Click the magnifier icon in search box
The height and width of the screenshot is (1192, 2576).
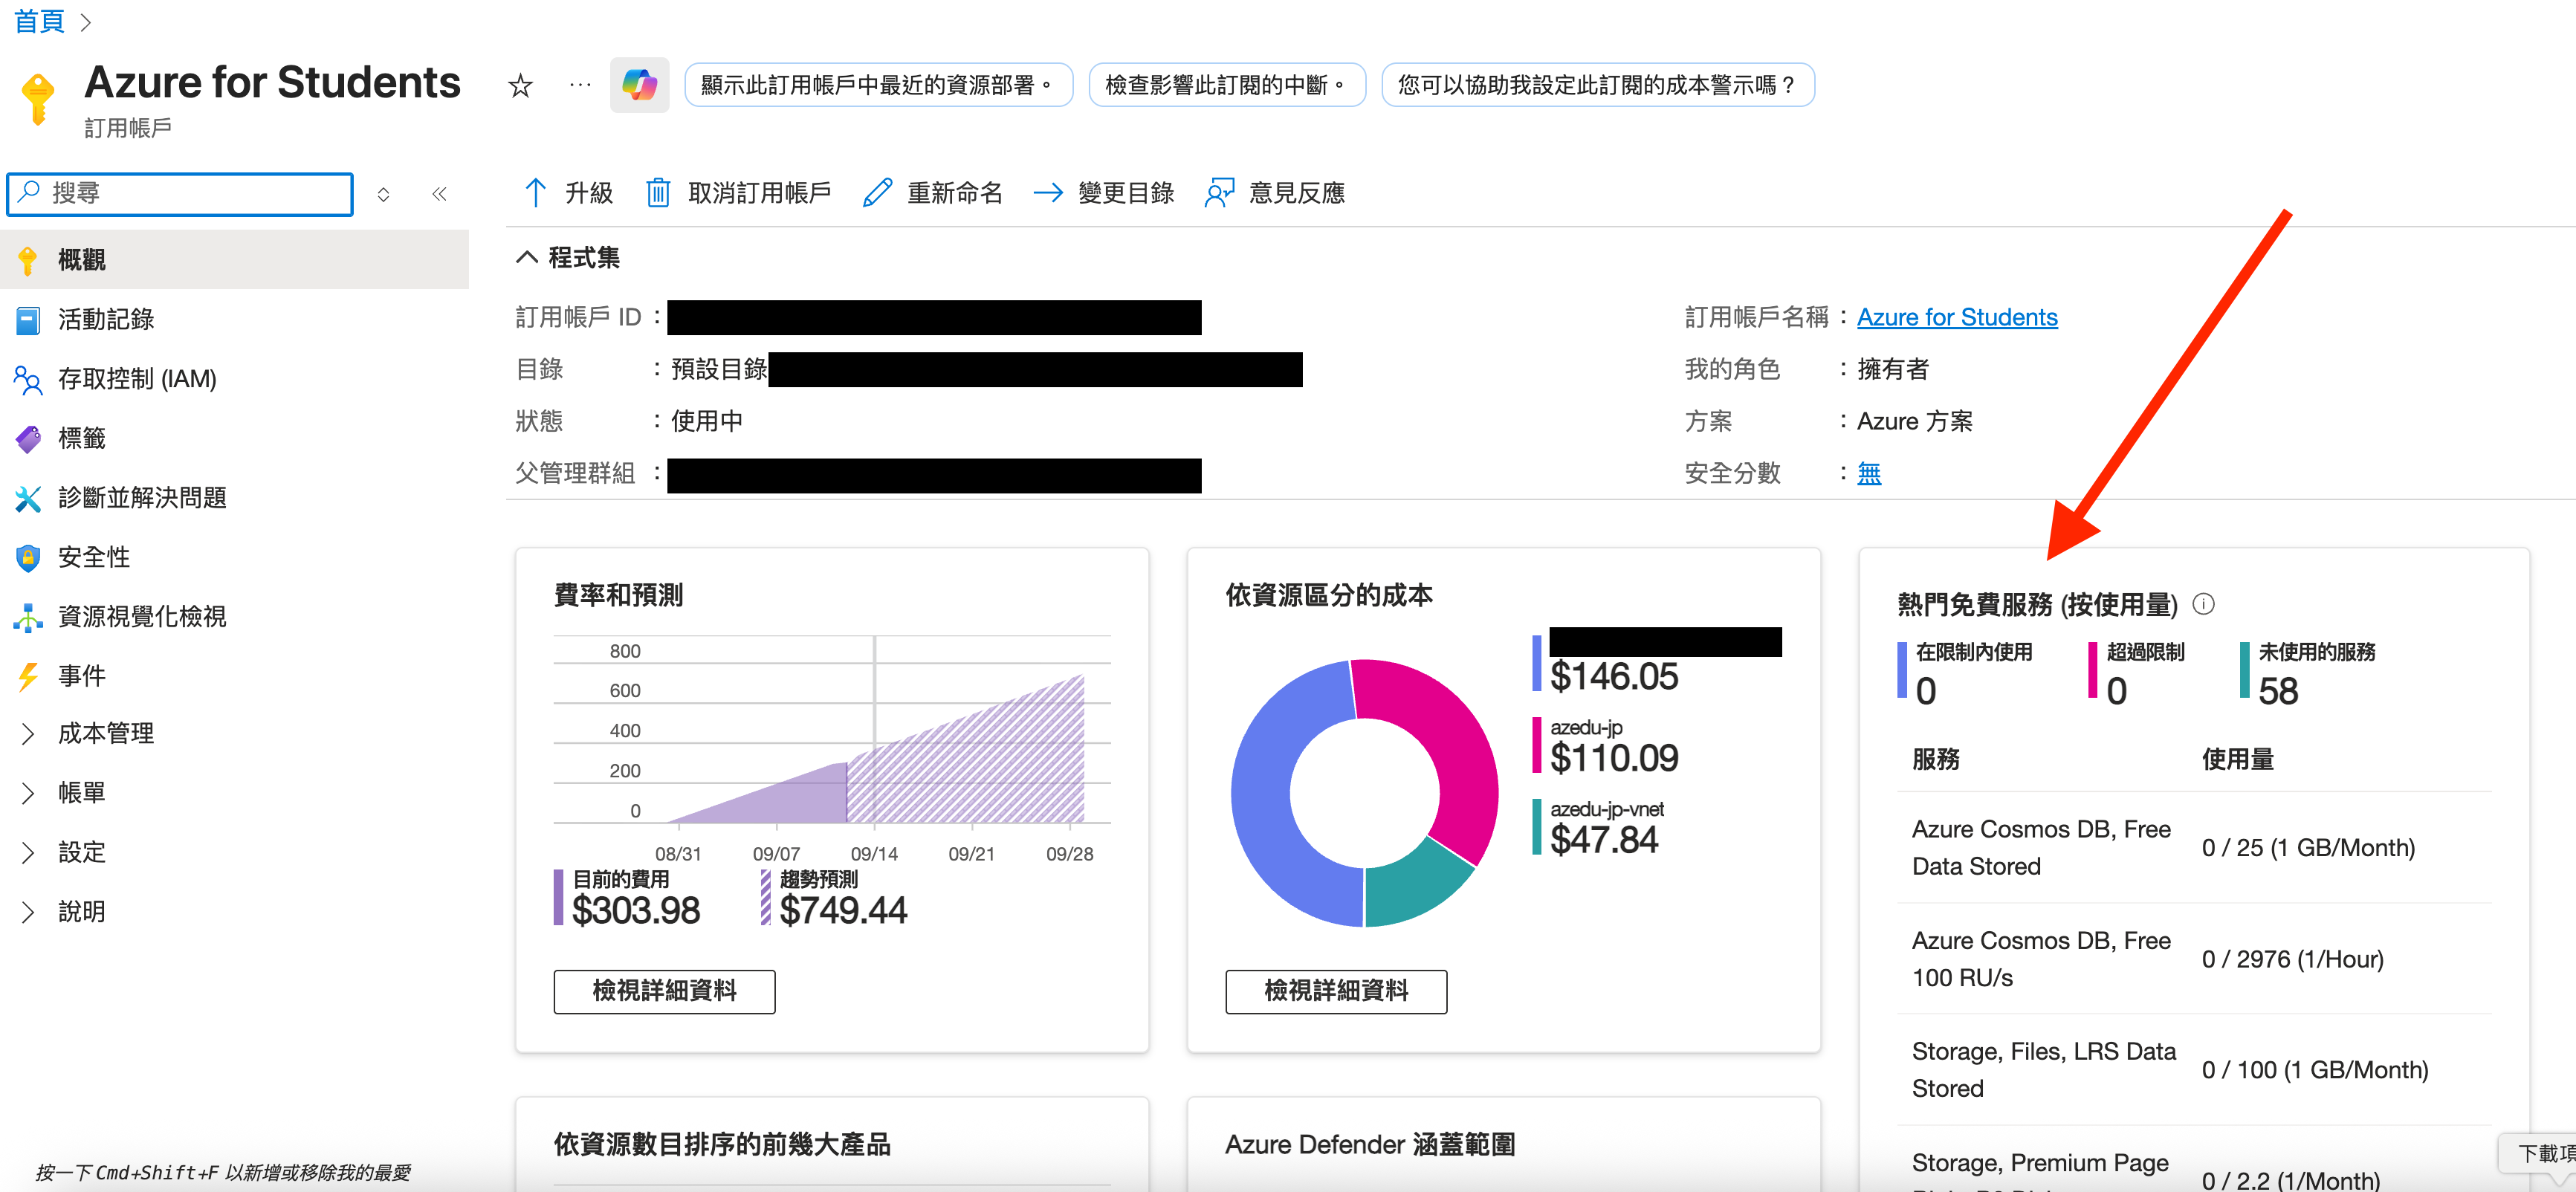(x=30, y=191)
